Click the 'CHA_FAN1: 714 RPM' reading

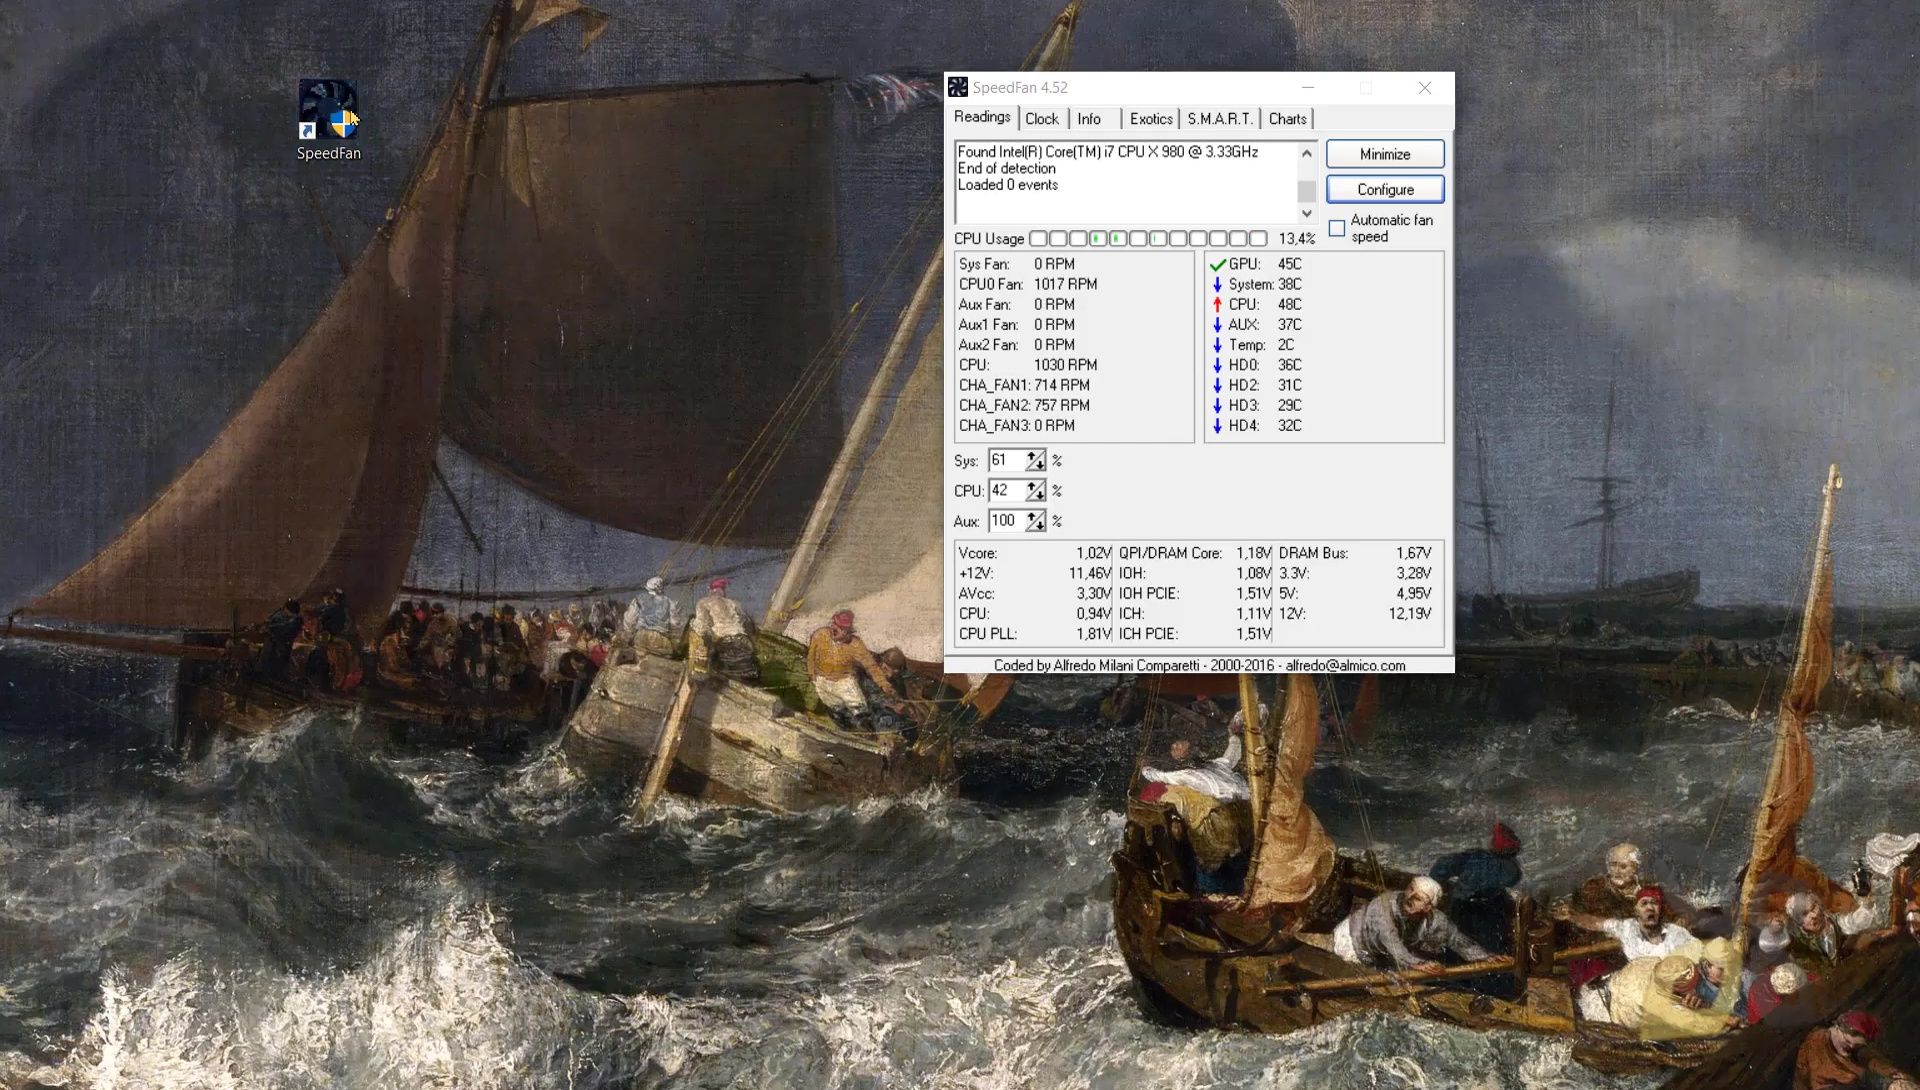point(1024,386)
